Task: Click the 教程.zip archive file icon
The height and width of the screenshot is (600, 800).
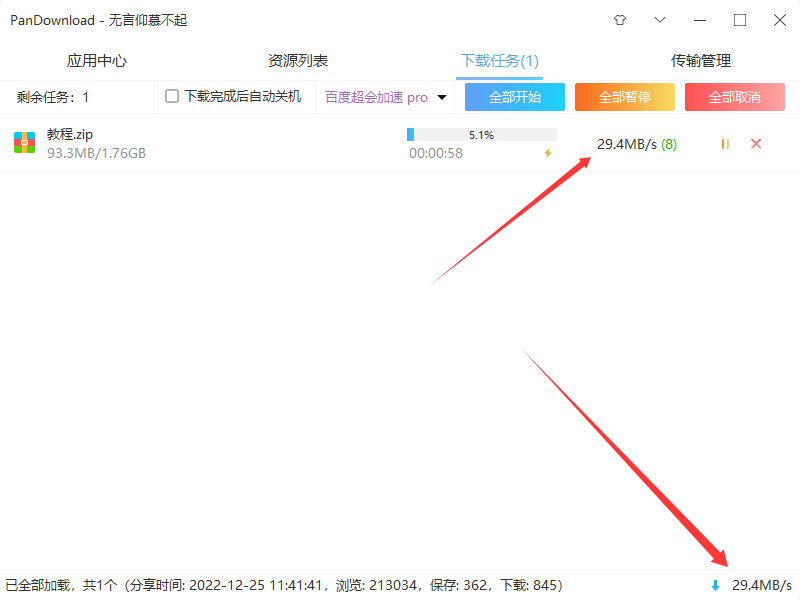Action: (24, 143)
